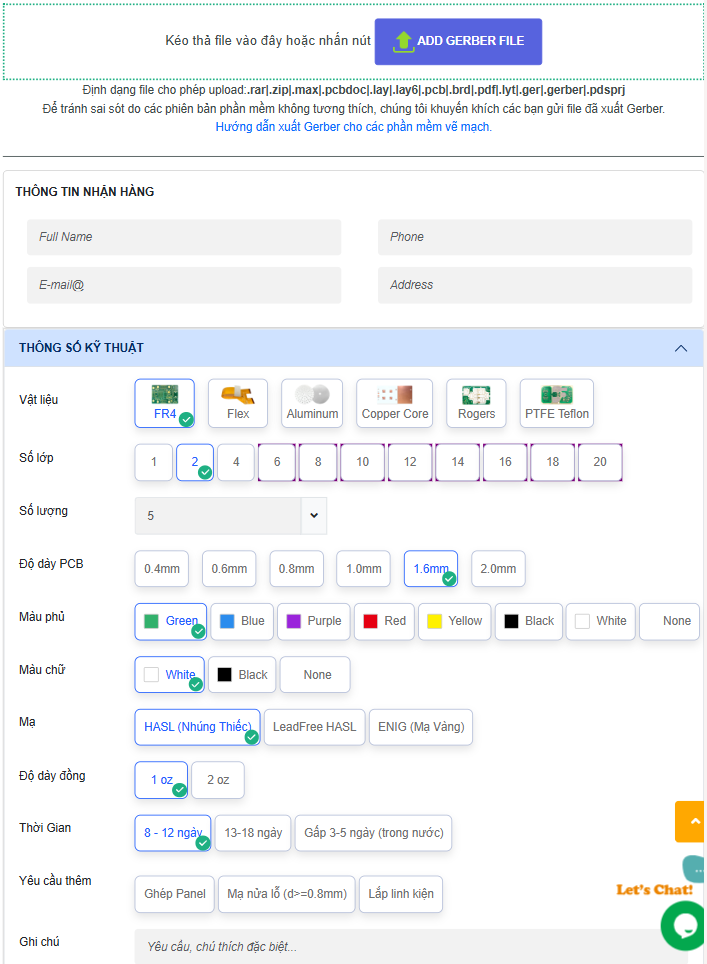Choose 1.0mm PCB thickness
The width and height of the screenshot is (707, 964).
(x=363, y=569)
